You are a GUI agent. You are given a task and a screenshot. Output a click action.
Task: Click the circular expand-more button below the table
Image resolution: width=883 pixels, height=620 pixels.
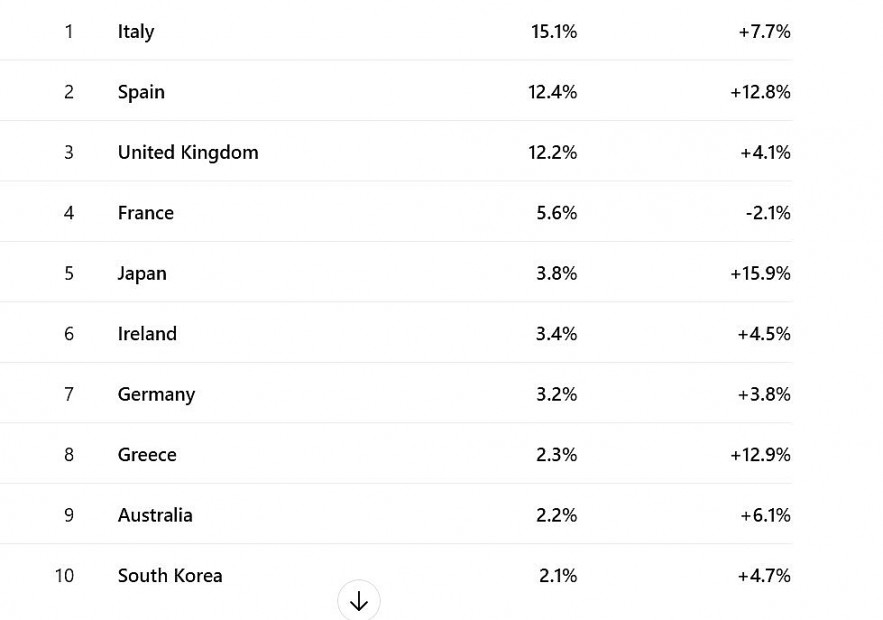[359, 600]
